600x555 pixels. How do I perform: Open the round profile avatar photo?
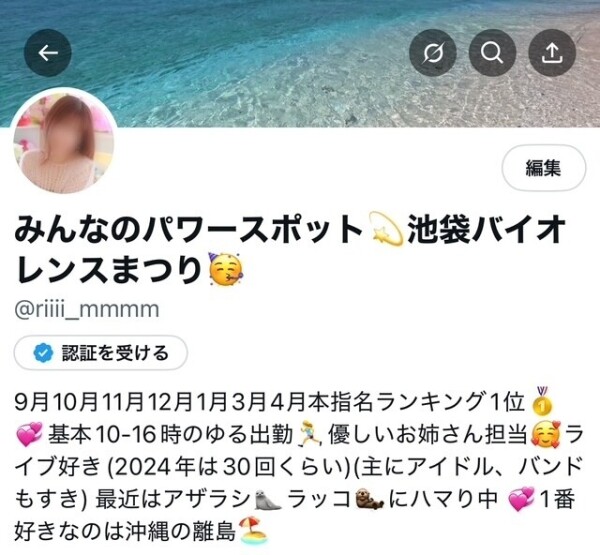[x=64, y=142]
